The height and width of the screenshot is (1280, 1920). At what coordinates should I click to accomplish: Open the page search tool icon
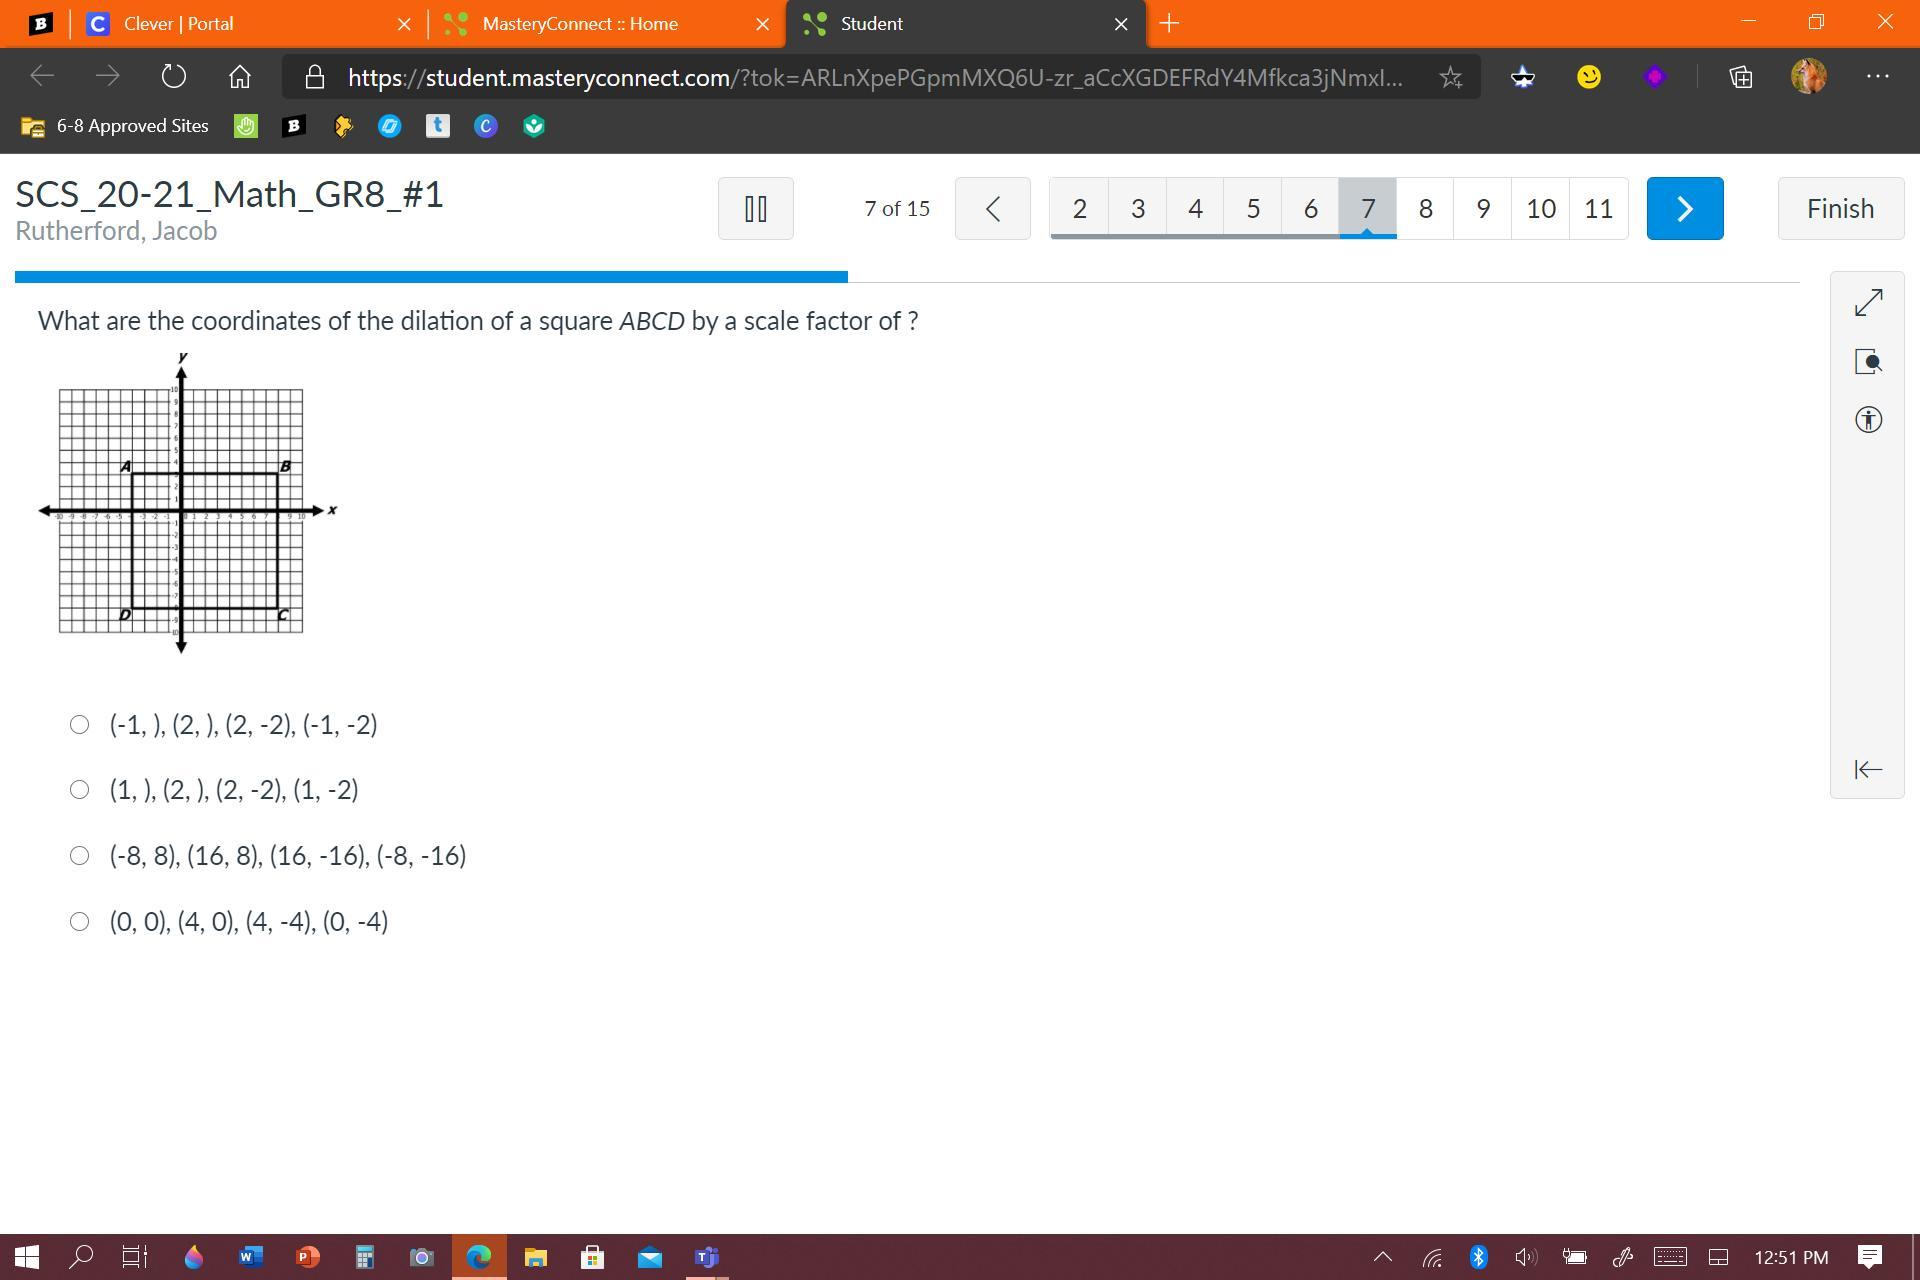click(x=1868, y=361)
